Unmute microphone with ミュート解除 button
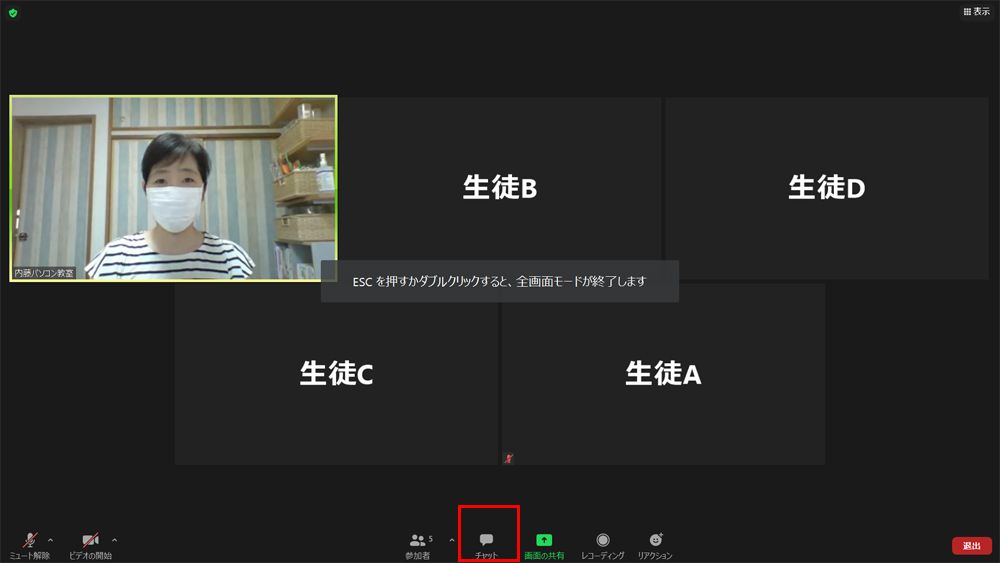The image size is (1000, 563). [x=29, y=546]
